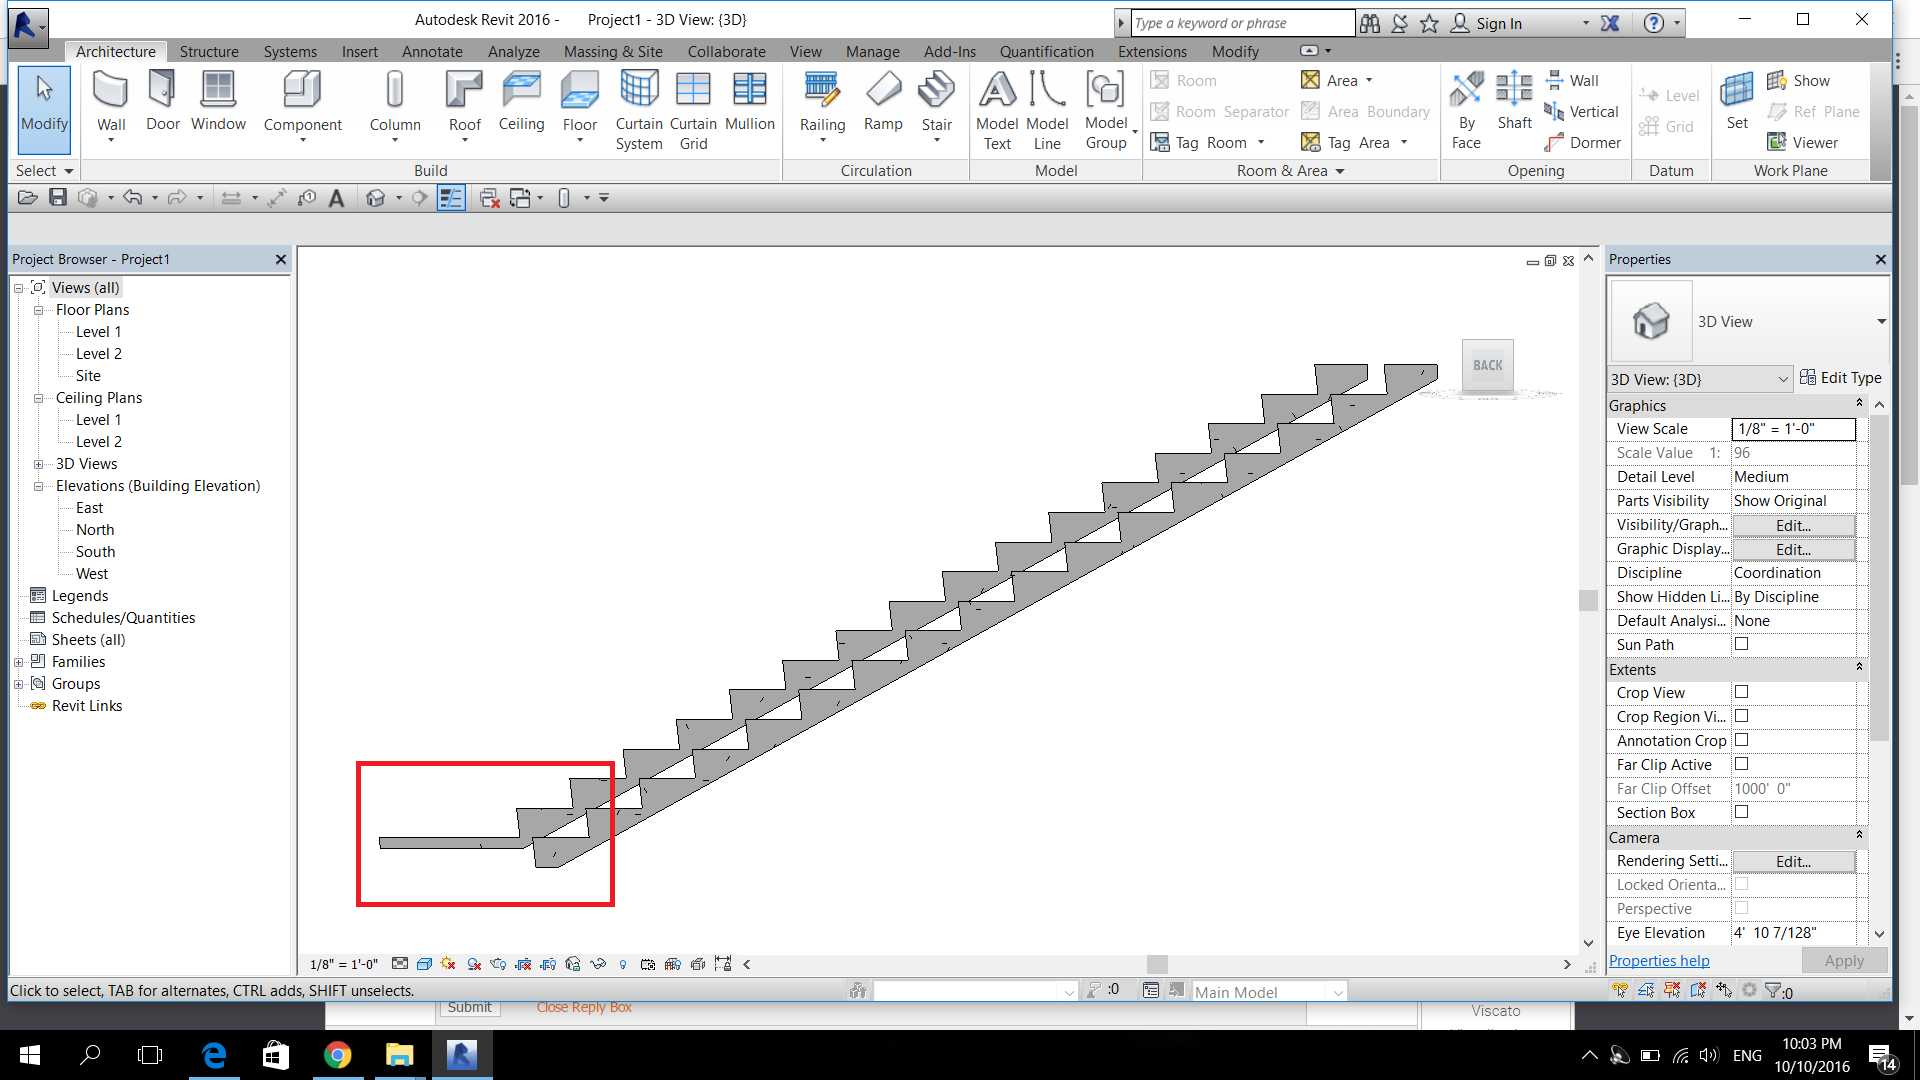
Task: Click the Save icon in quick access toolbar
Action: [58, 198]
